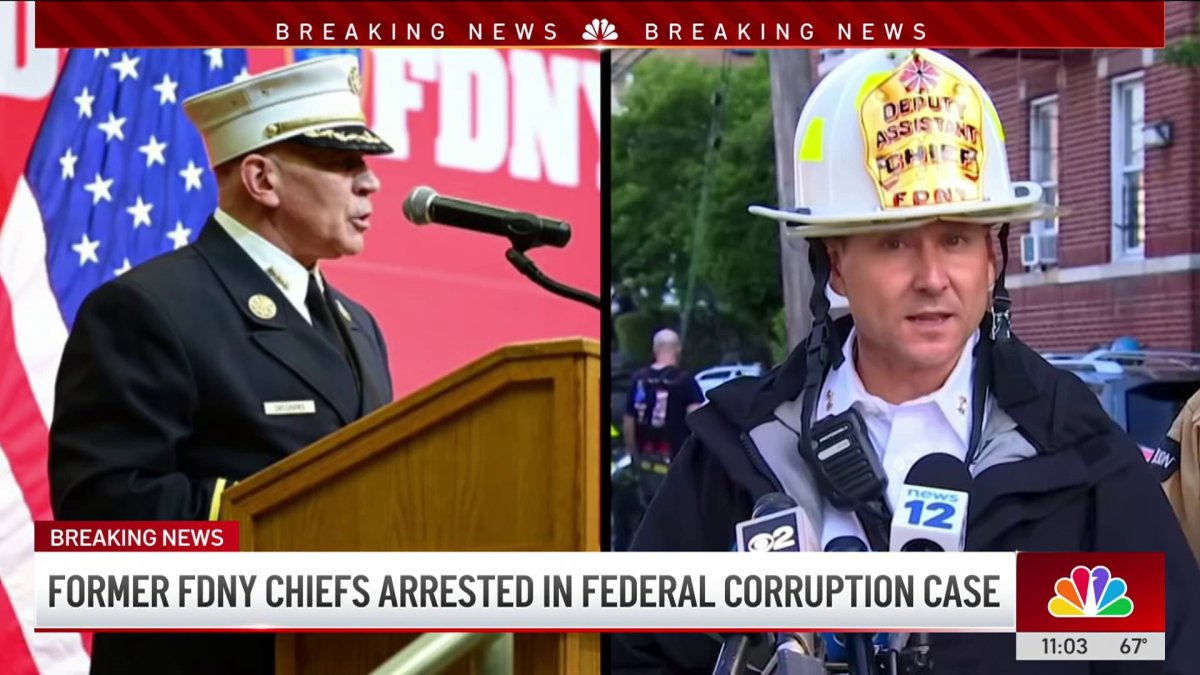The width and height of the screenshot is (1200, 675).
Task: Click the gold button on uniform jacket
Action: (261, 307)
